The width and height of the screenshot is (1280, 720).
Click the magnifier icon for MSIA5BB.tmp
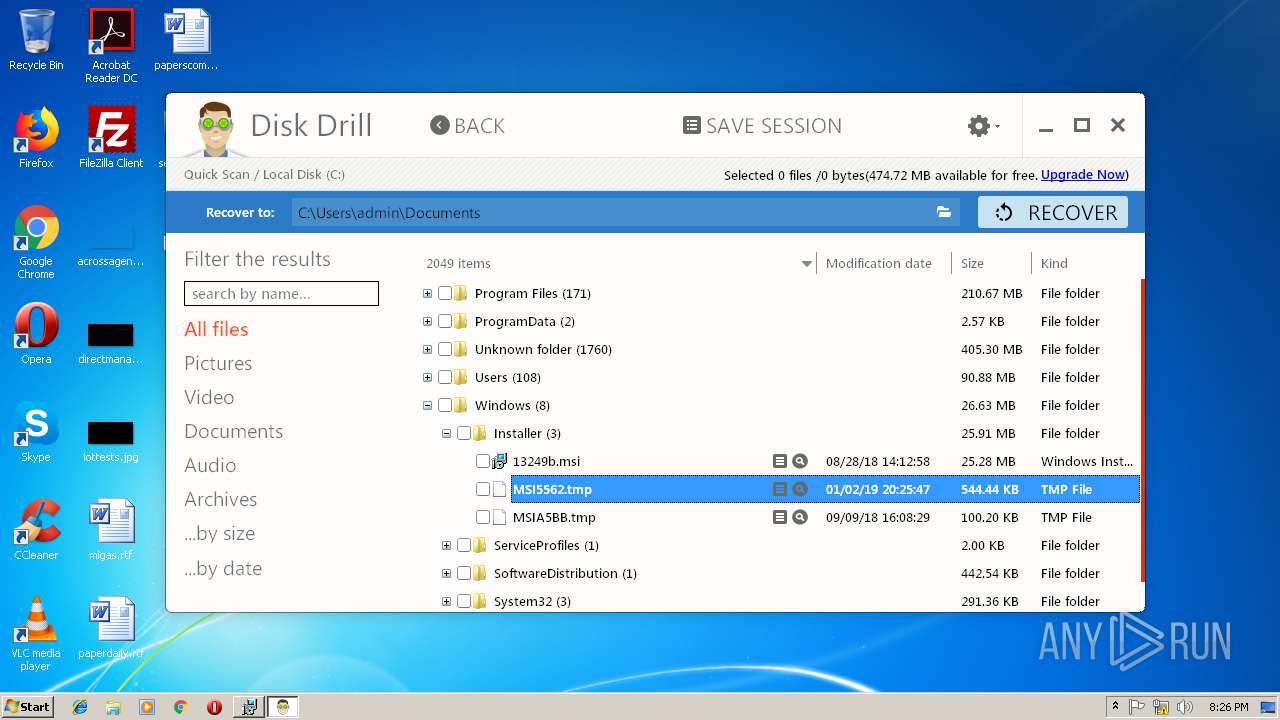[800, 517]
